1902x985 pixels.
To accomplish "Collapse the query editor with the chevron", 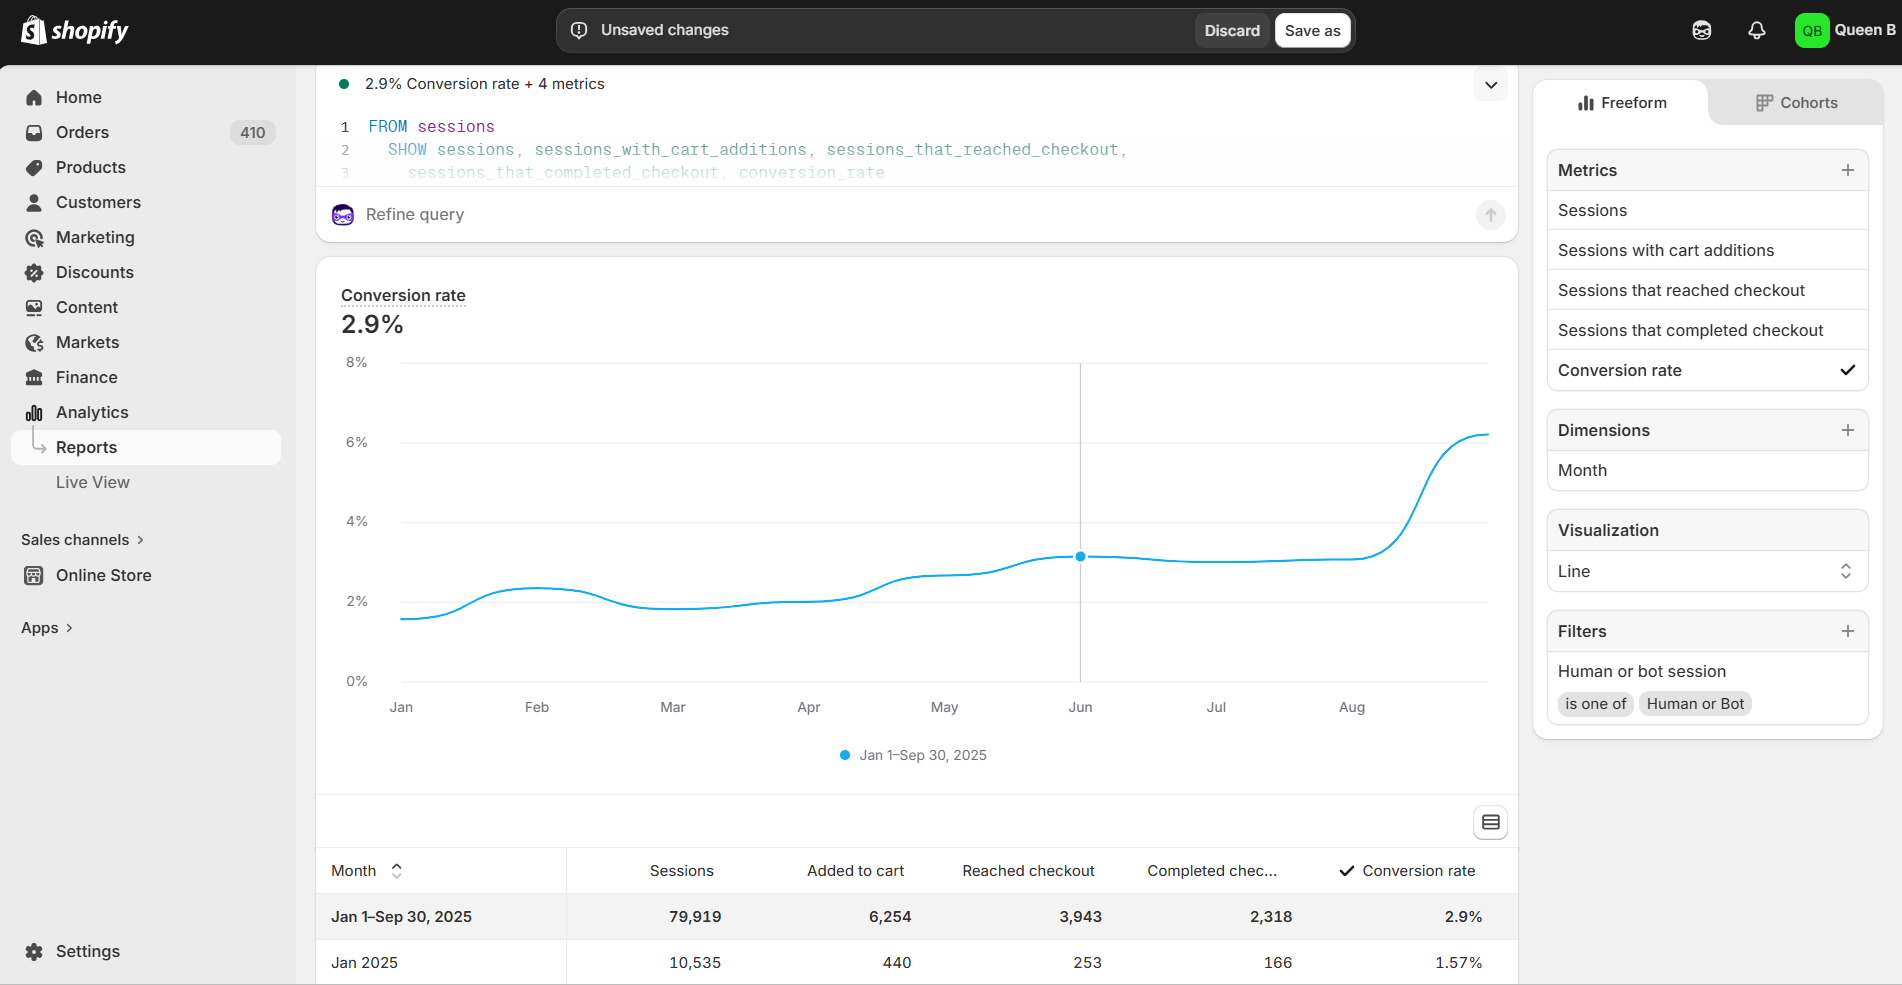I will (x=1490, y=84).
